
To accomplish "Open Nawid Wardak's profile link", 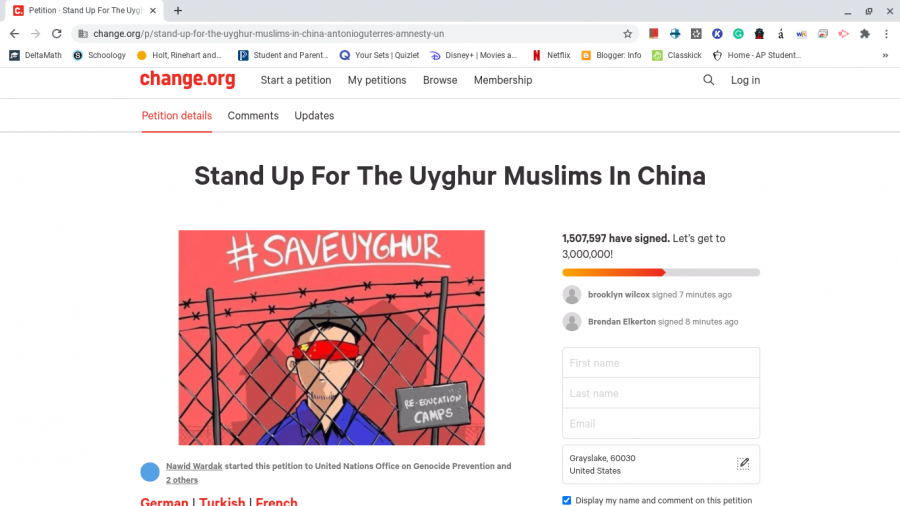I will pyautogui.click(x=194, y=466).
